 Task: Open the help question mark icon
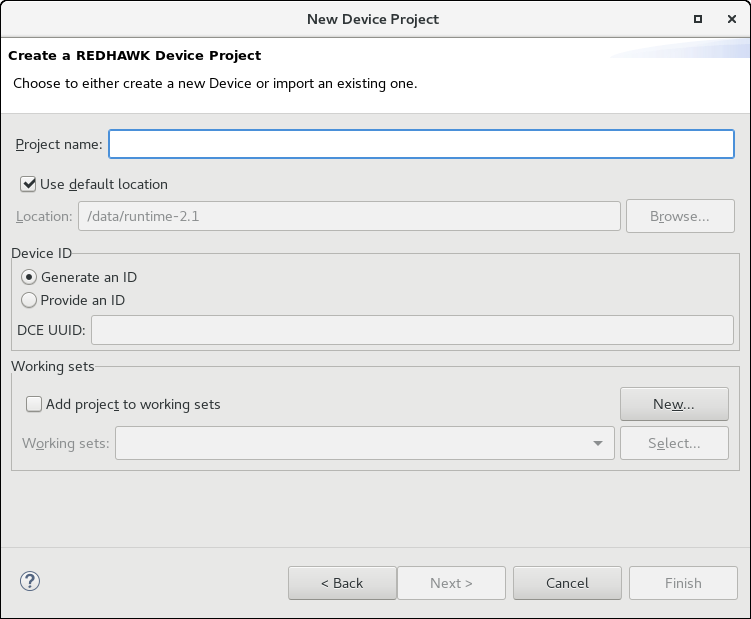pos(29,582)
